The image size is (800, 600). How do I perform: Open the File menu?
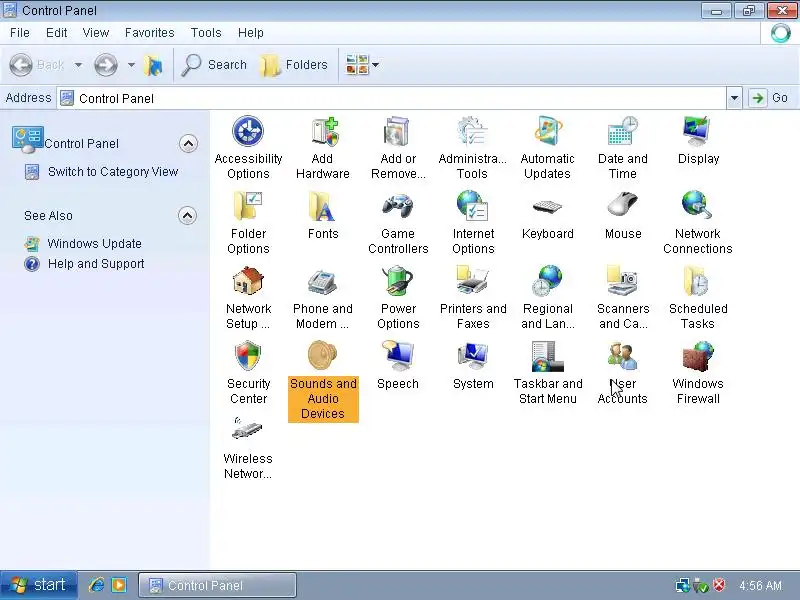[20, 33]
